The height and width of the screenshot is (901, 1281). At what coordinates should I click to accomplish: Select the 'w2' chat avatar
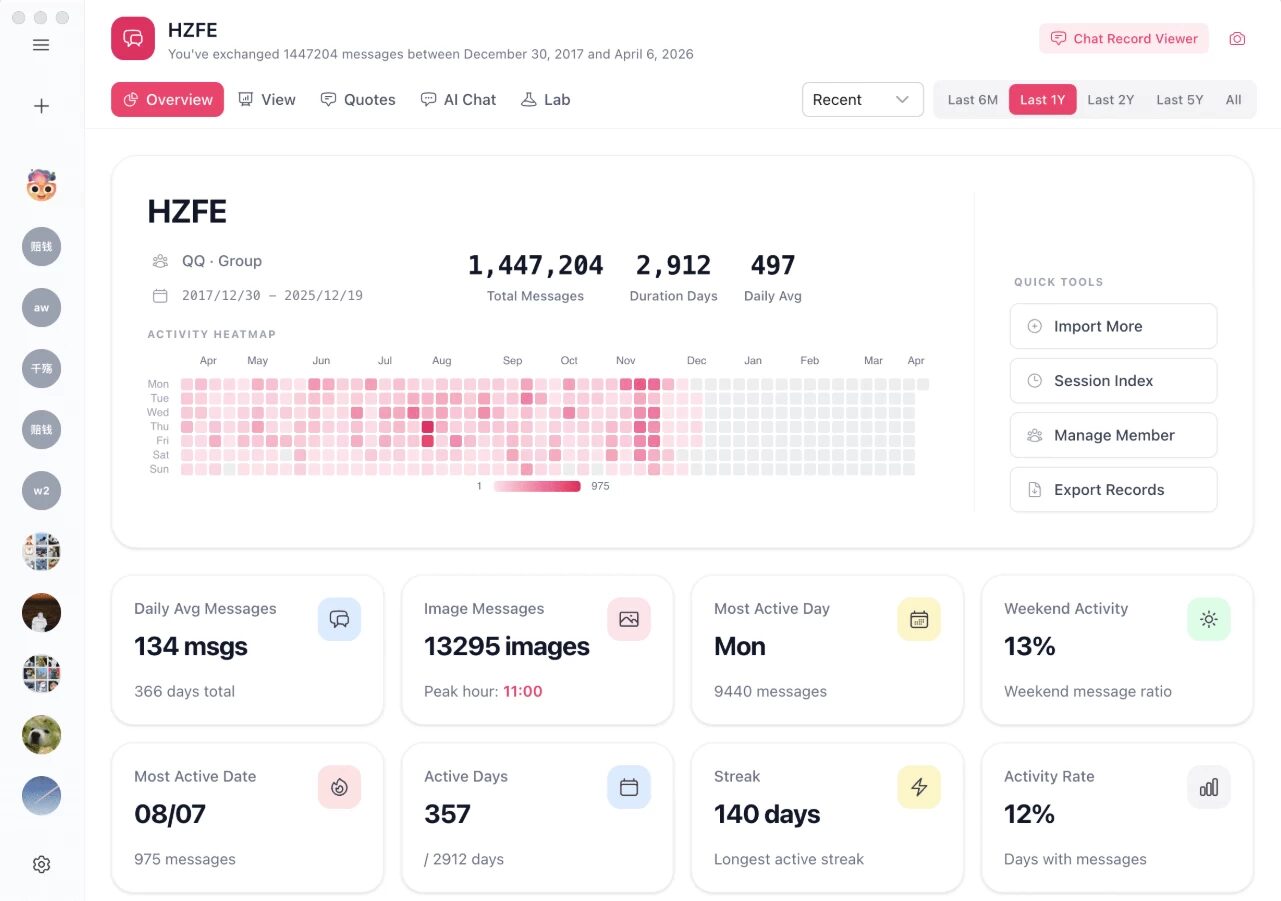(x=41, y=491)
